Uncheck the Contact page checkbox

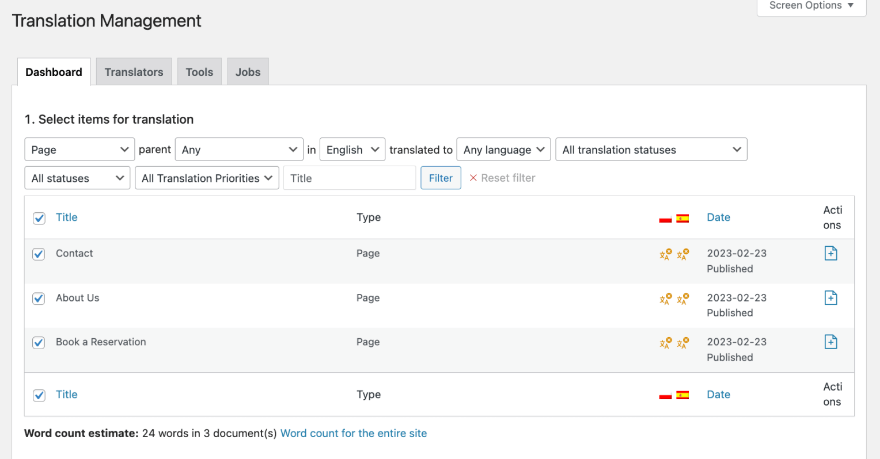point(39,254)
